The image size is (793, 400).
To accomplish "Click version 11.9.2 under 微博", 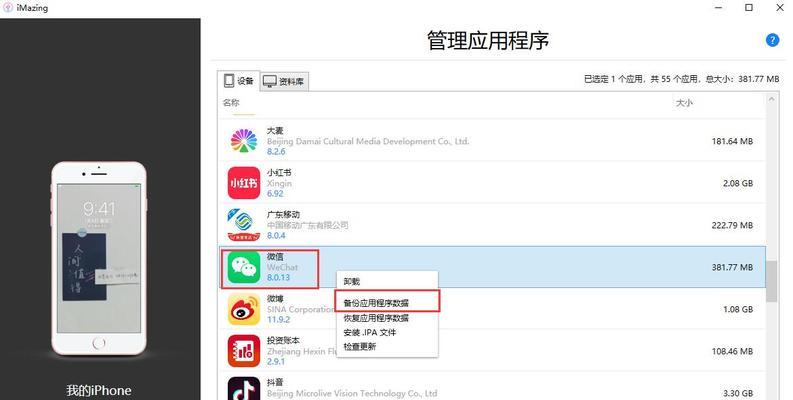I will point(279,320).
